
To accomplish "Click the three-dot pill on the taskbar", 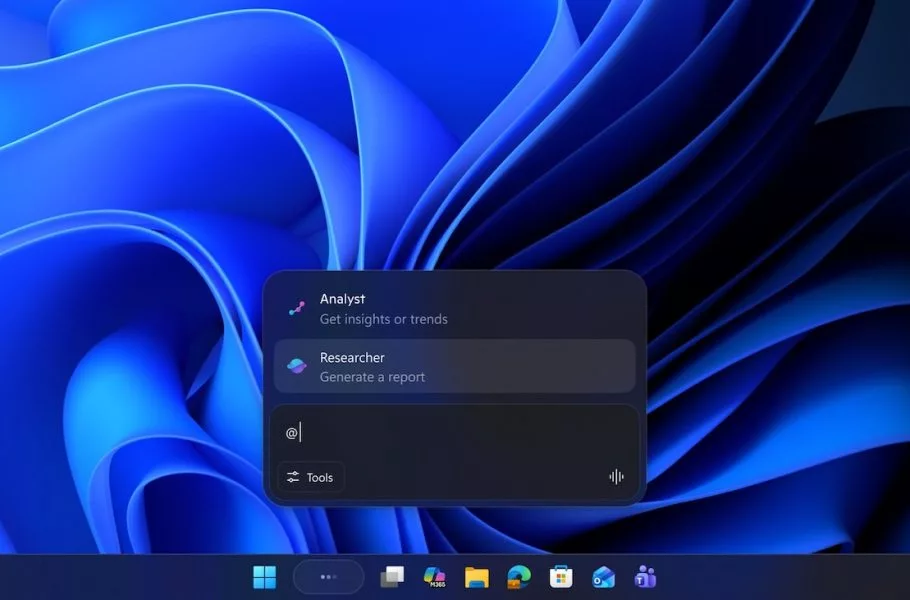I will click(328, 577).
